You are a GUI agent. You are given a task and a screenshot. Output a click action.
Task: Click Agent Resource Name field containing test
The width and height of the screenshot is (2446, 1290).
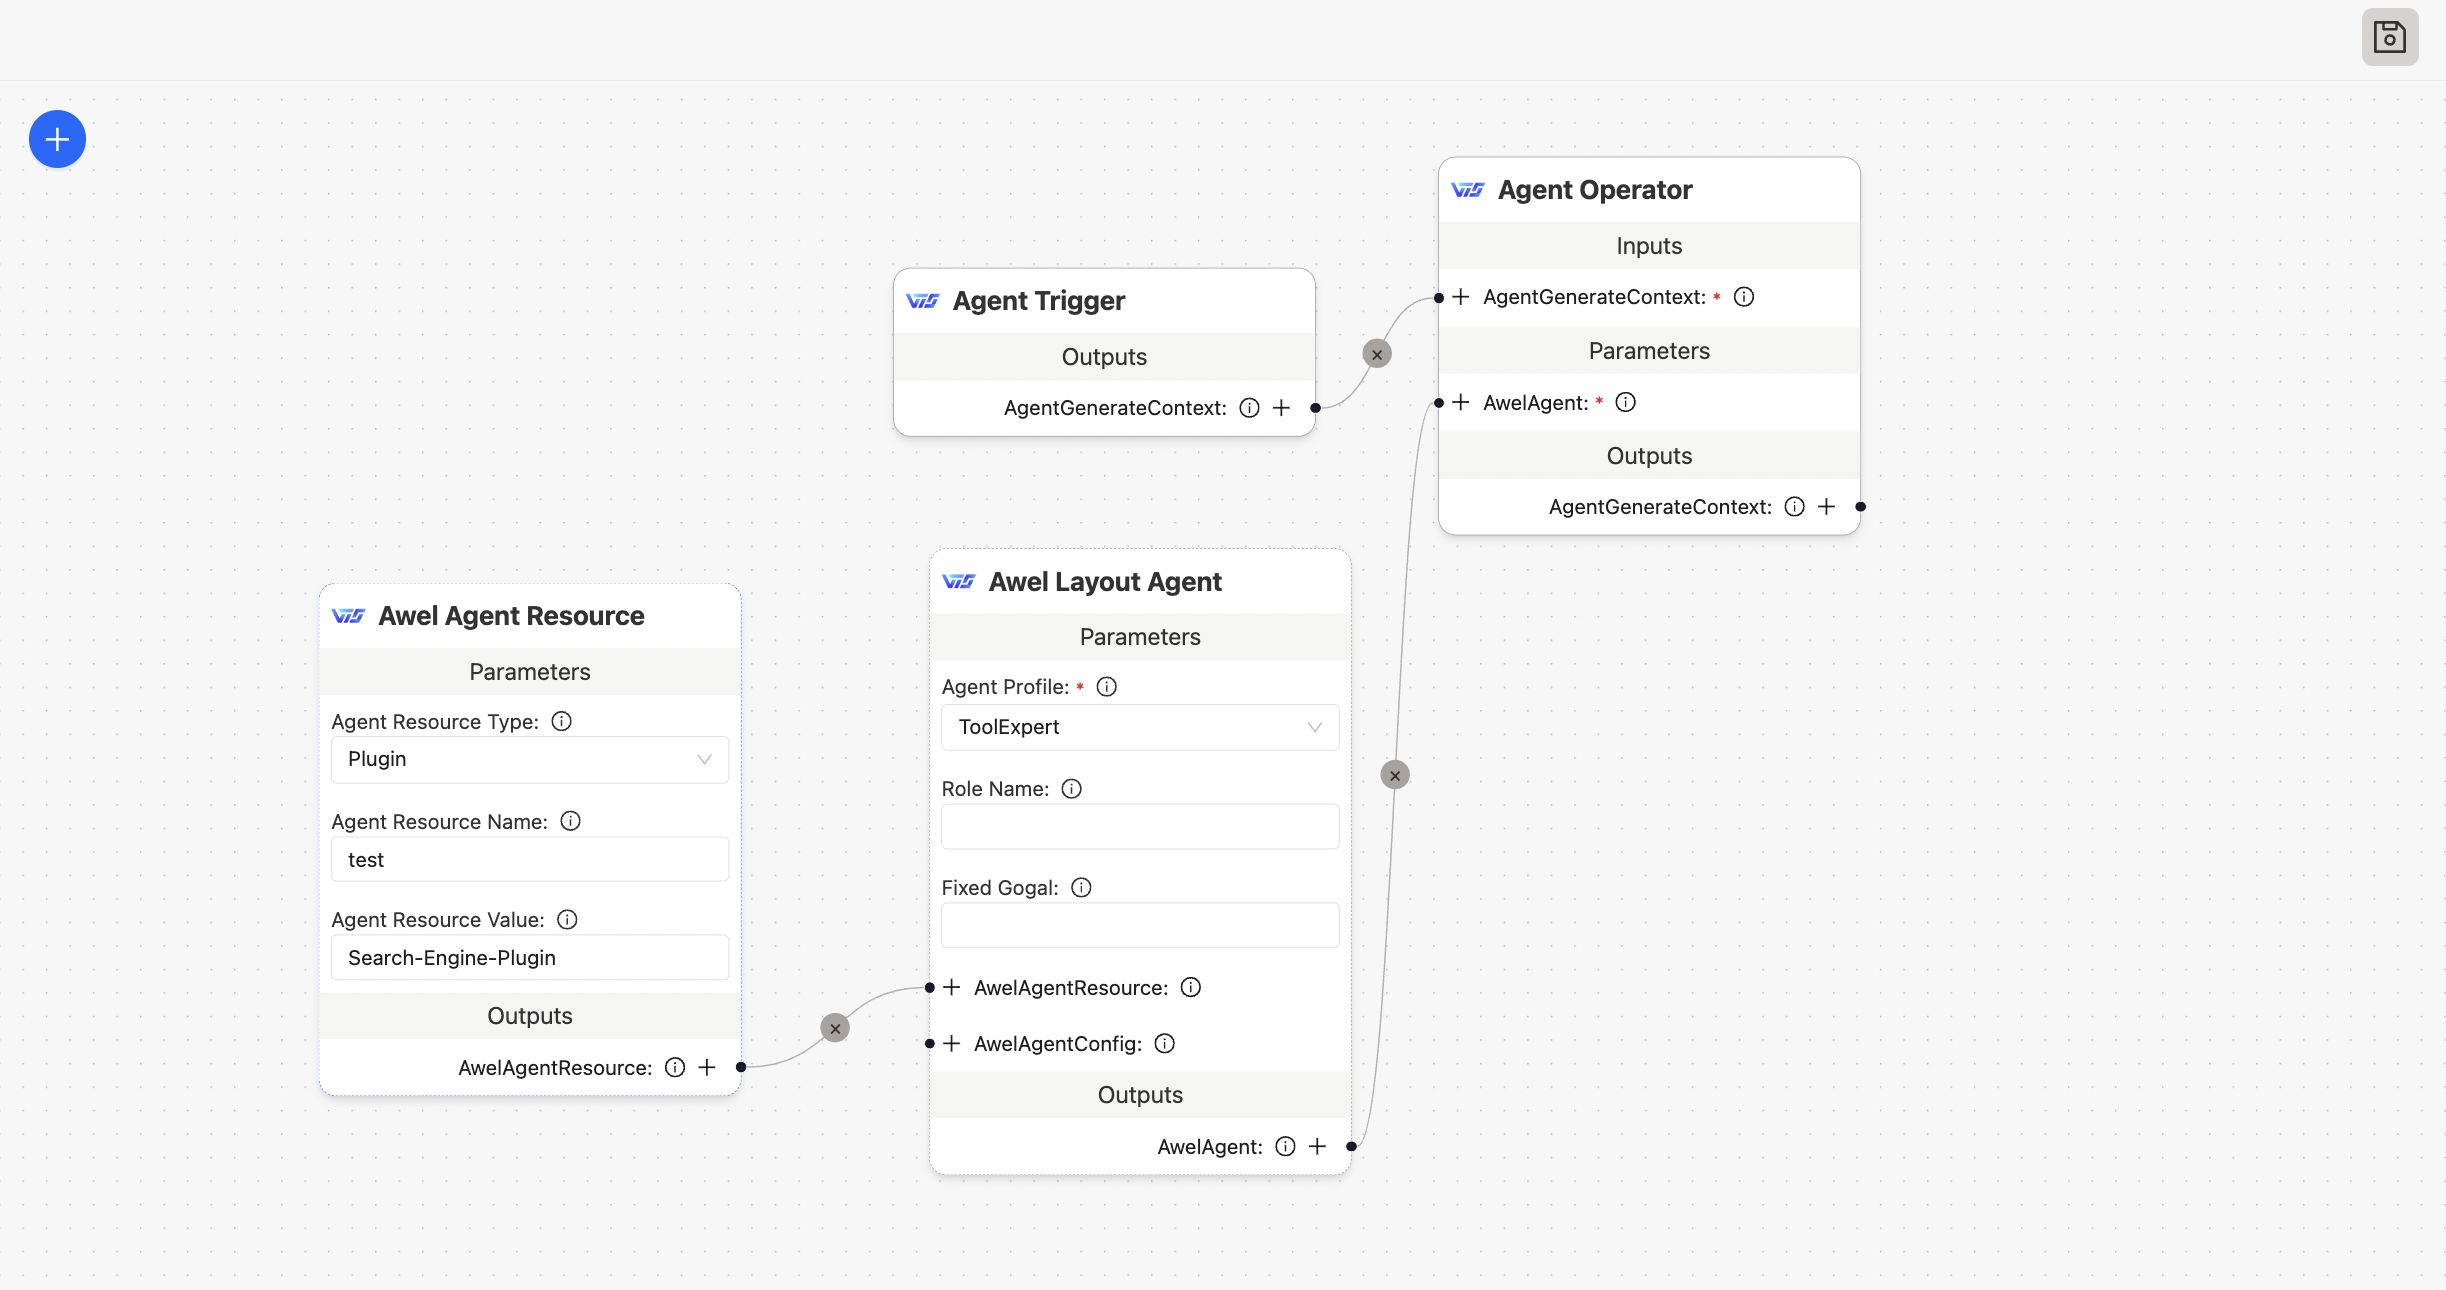coord(529,860)
